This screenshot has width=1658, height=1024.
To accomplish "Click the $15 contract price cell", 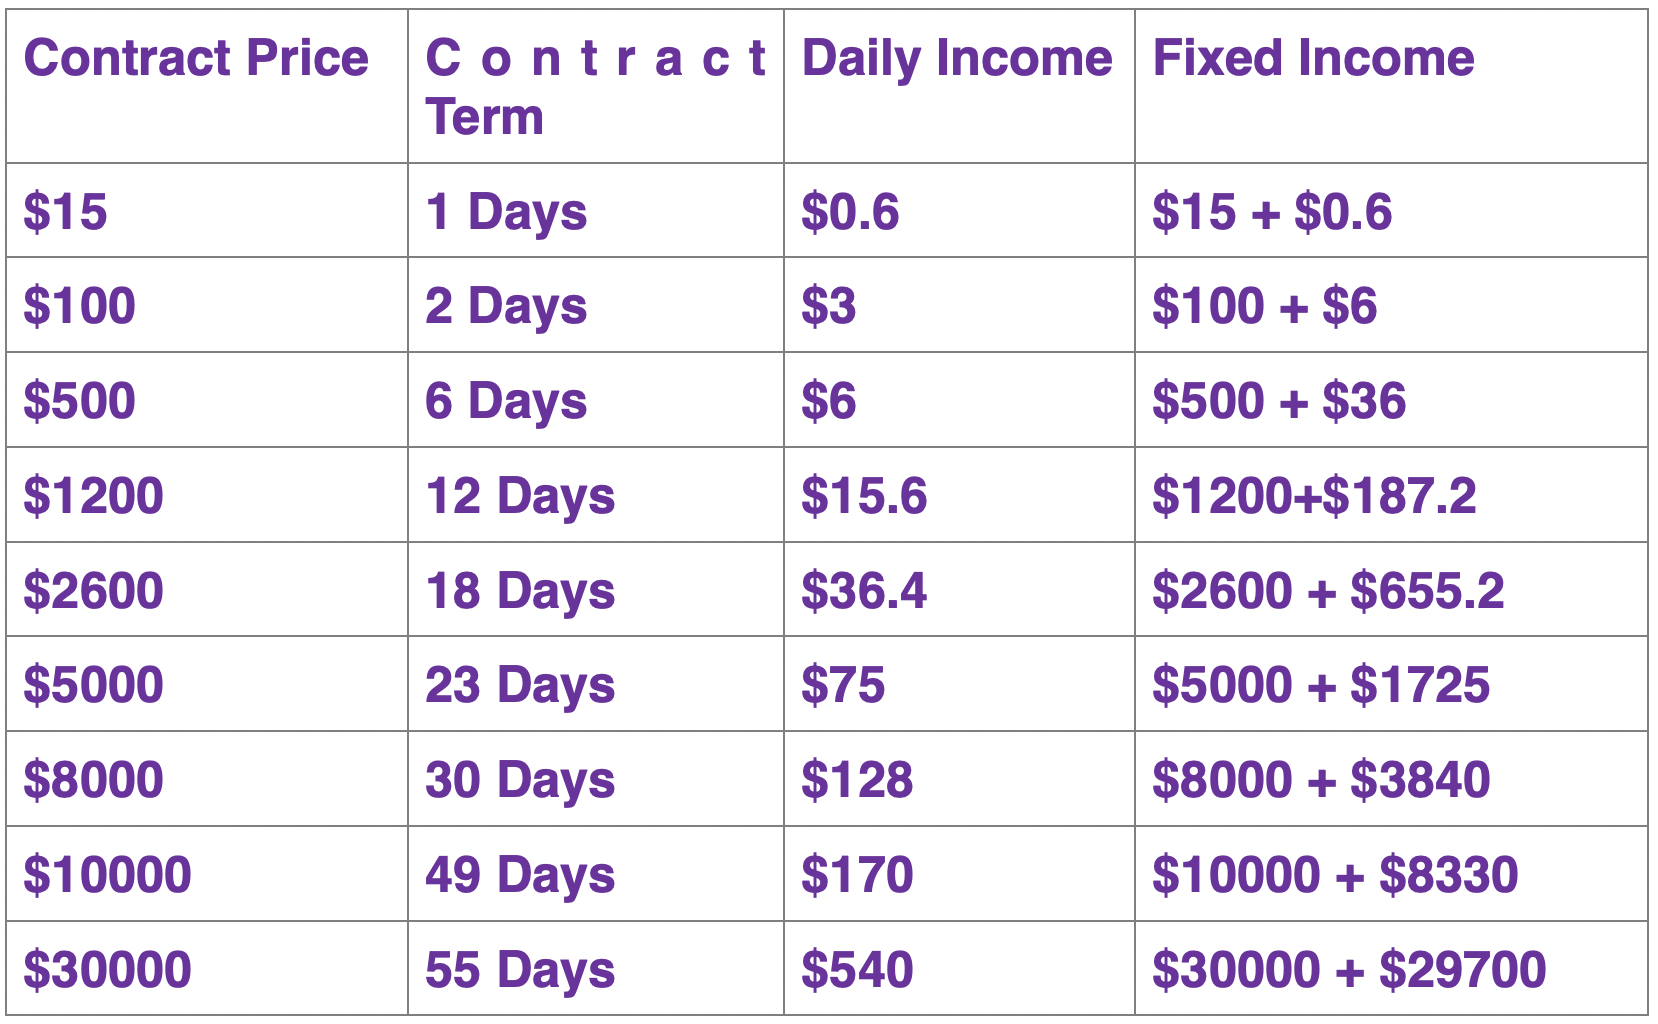I will [66, 212].
